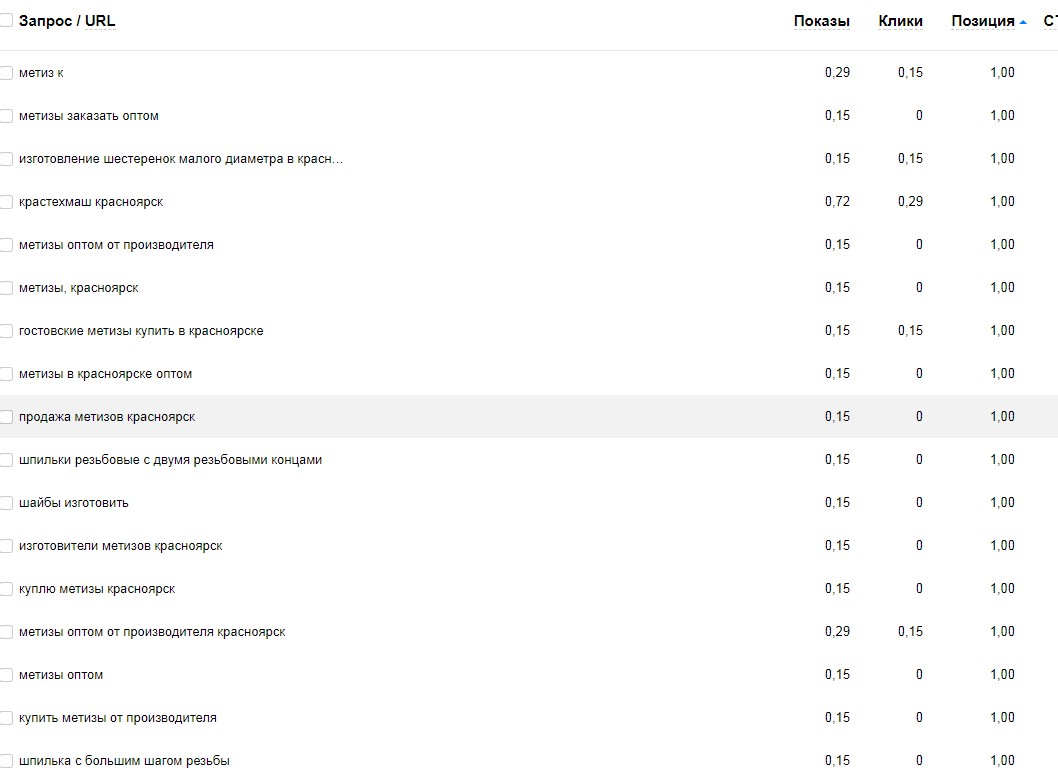This screenshot has height=773, width=1058.
Task: Toggle the select-all checkbox beside Запрос / URL
Action: tap(5, 21)
